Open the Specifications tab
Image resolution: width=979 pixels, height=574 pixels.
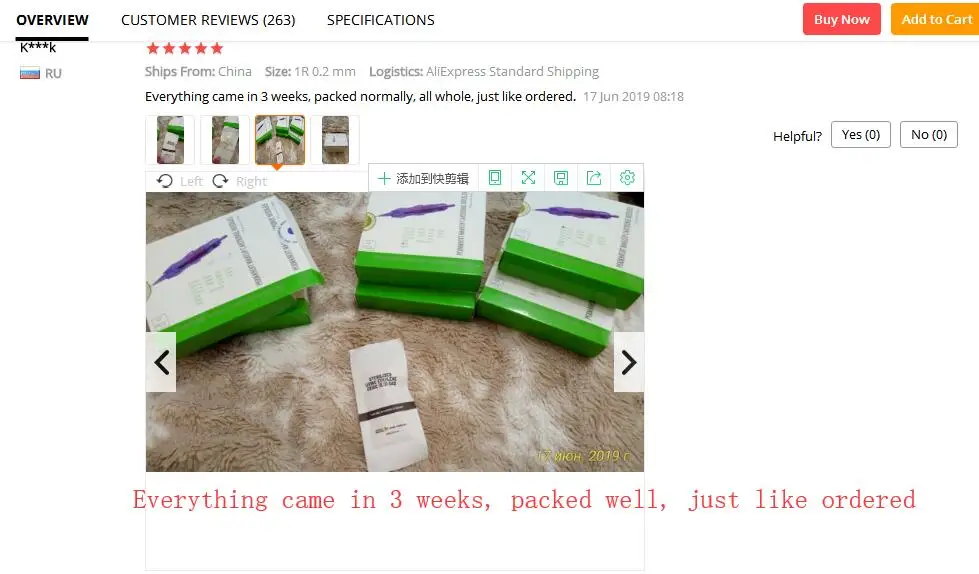(x=381, y=20)
